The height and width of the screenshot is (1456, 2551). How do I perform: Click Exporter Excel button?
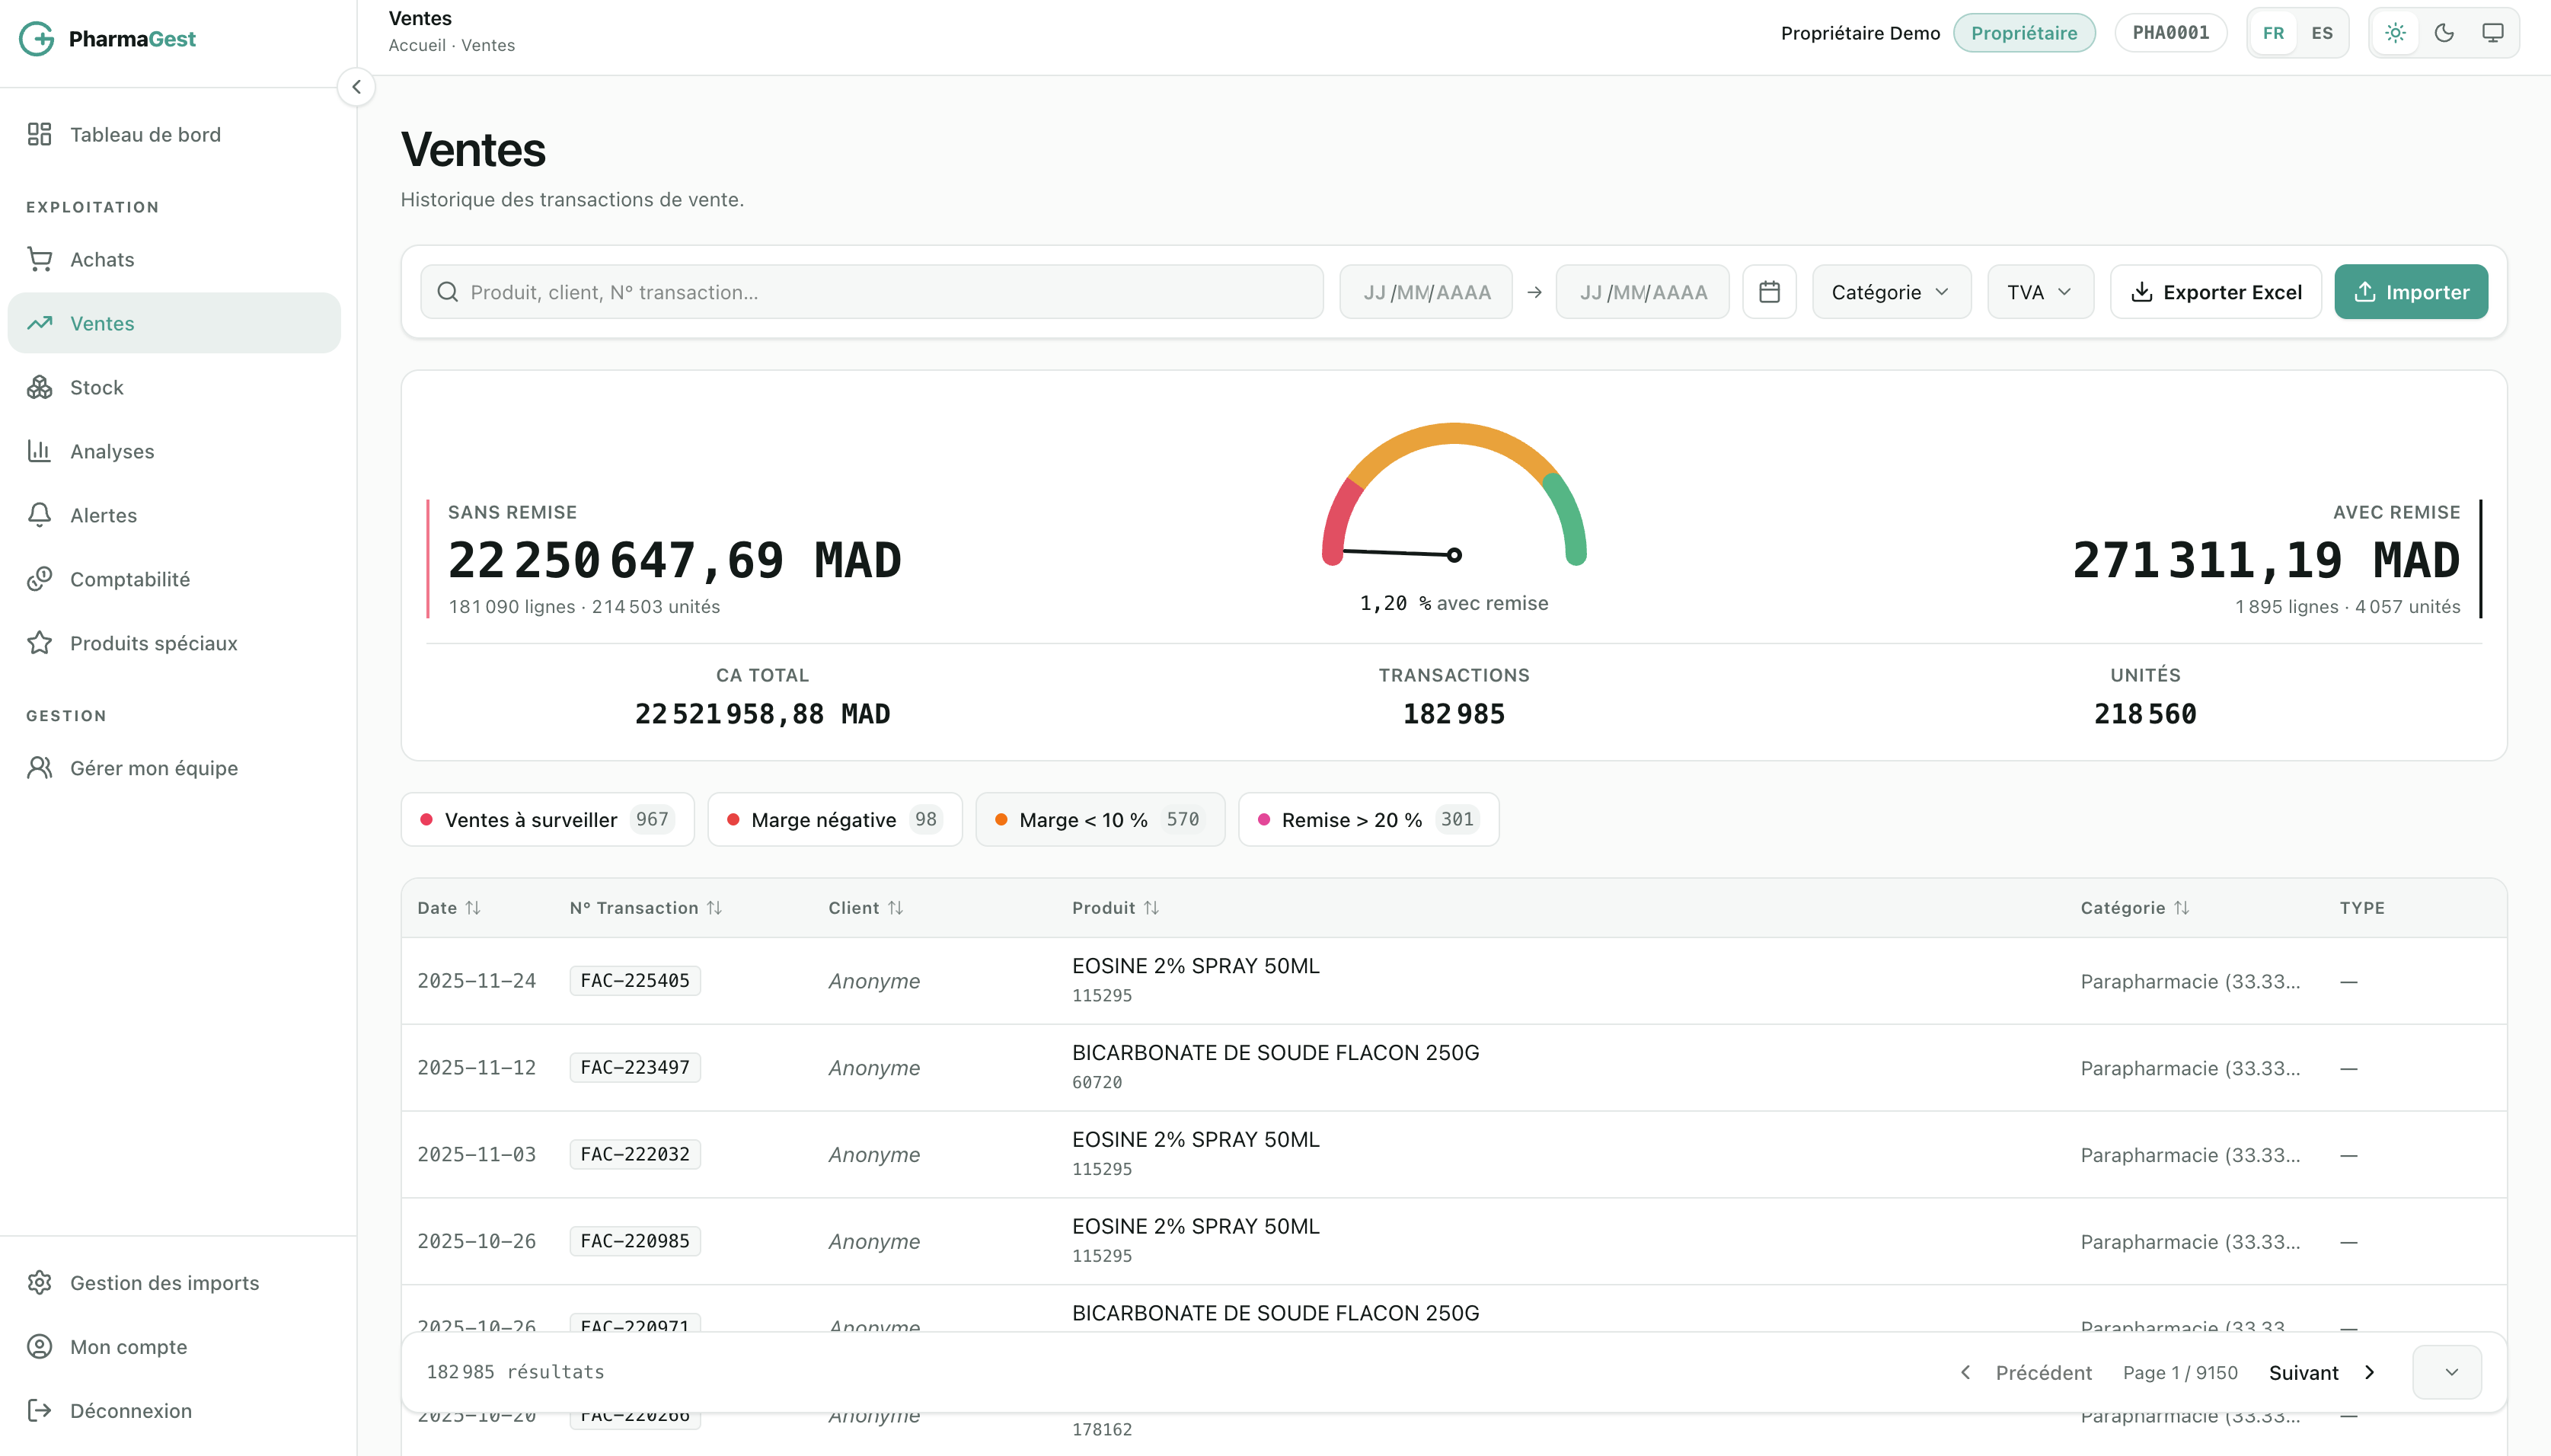pyautogui.click(x=2216, y=292)
